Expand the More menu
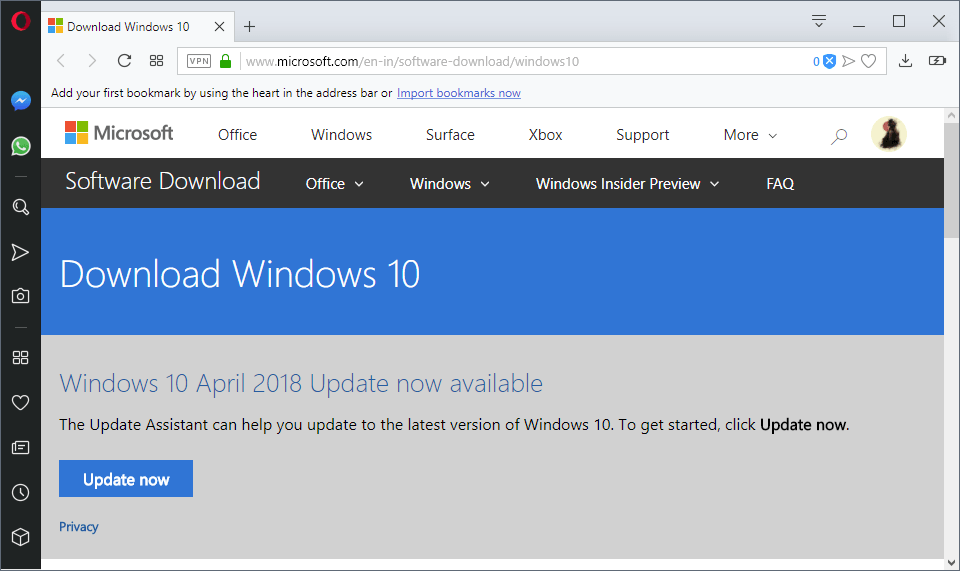The width and height of the screenshot is (960, 571). click(x=750, y=135)
